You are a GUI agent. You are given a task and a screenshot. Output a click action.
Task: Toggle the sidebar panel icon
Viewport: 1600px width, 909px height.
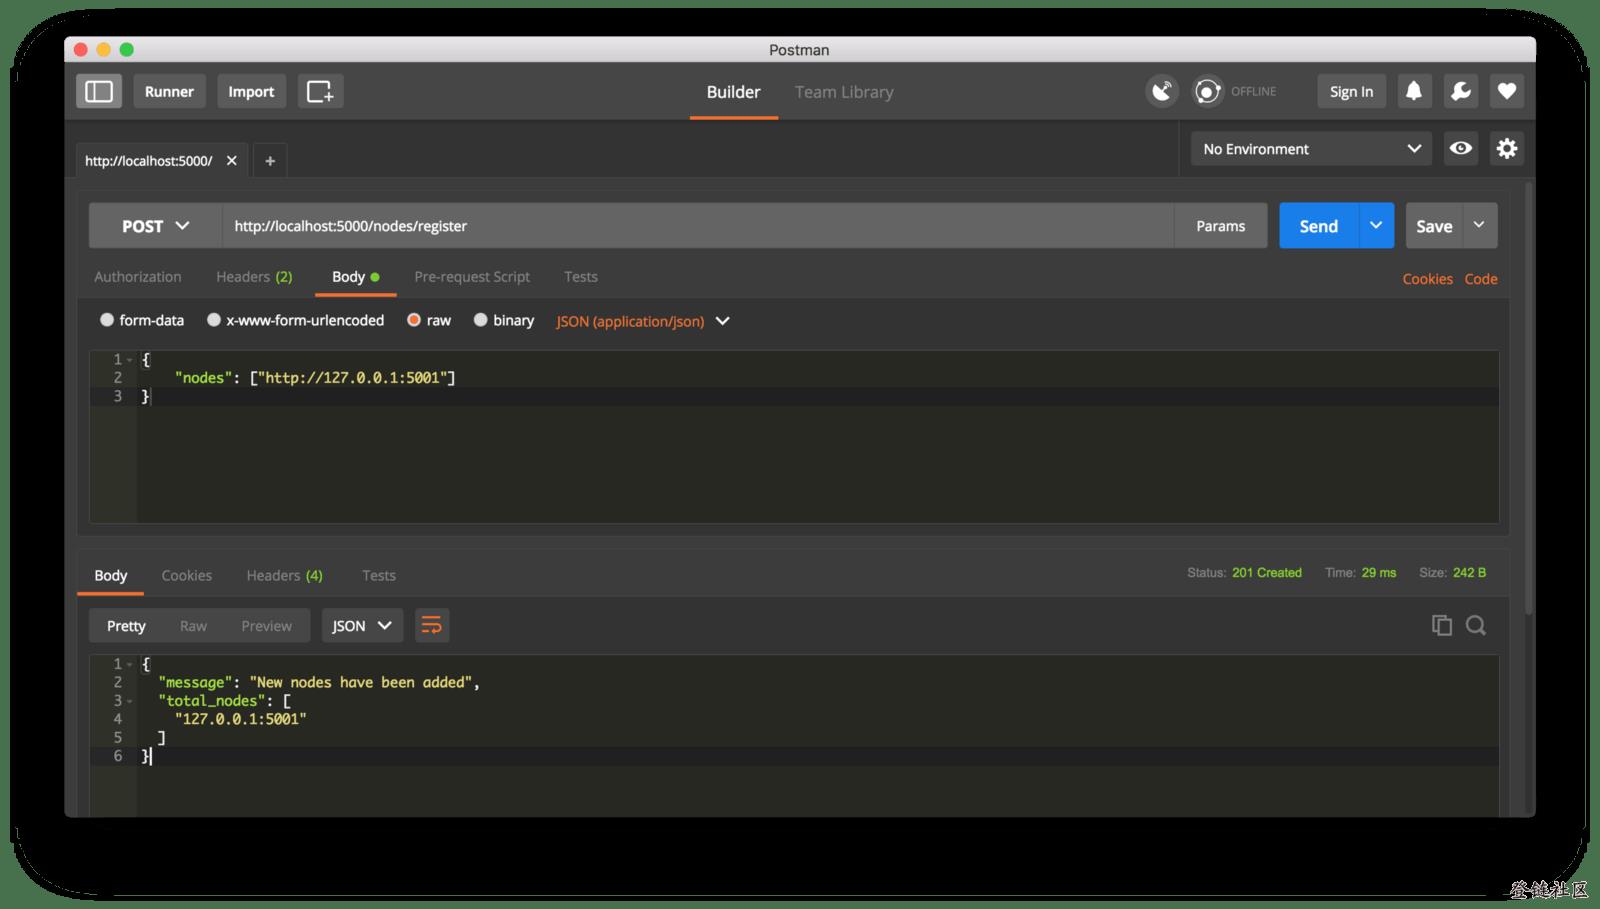coord(99,91)
